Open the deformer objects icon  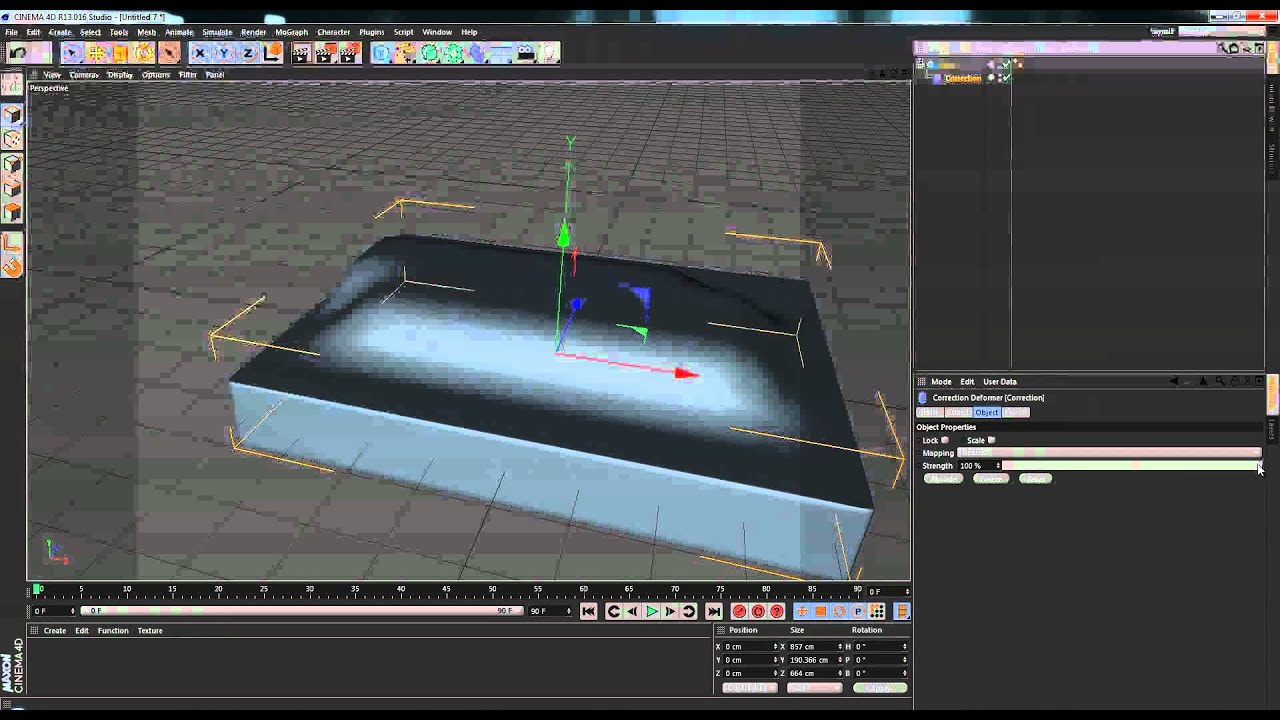pyautogui.click(x=478, y=53)
